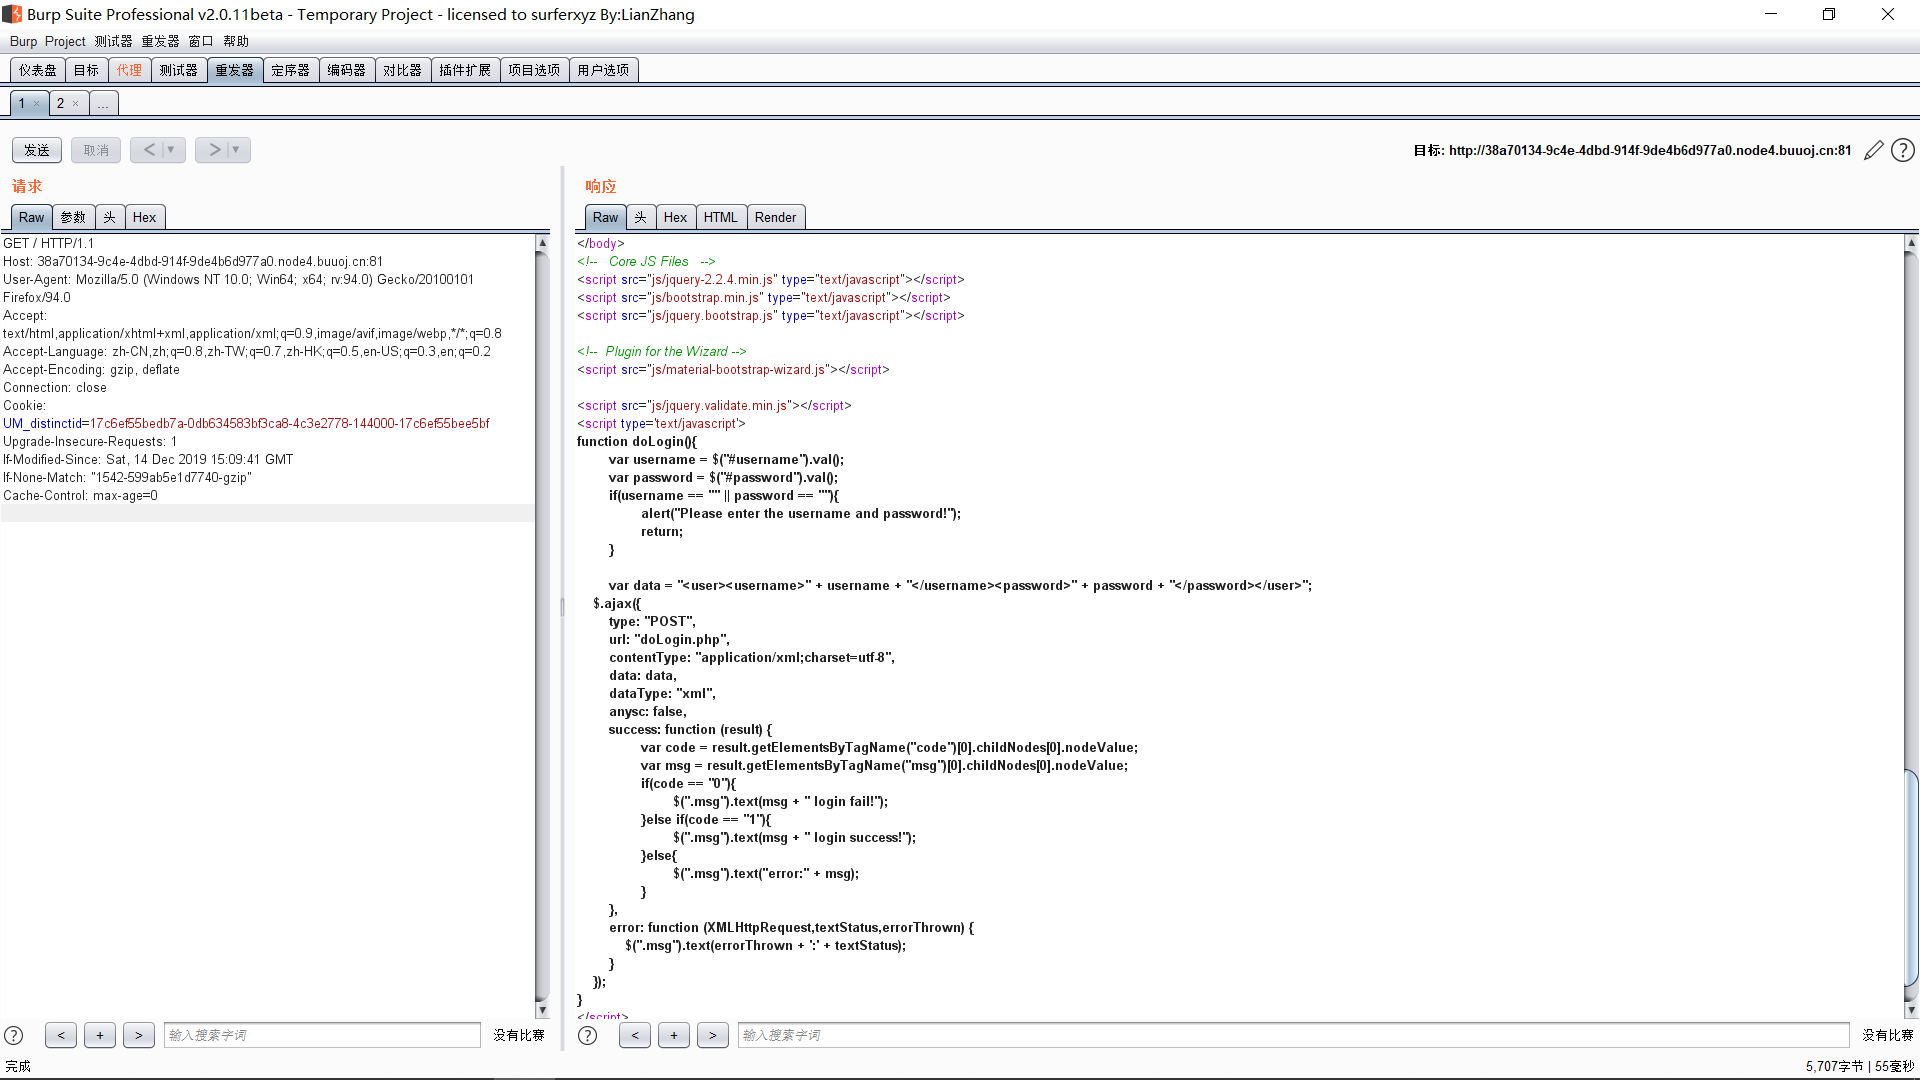Open the dropdown arrow beside the back button
Viewport: 1920px width, 1080px height.
[169, 149]
